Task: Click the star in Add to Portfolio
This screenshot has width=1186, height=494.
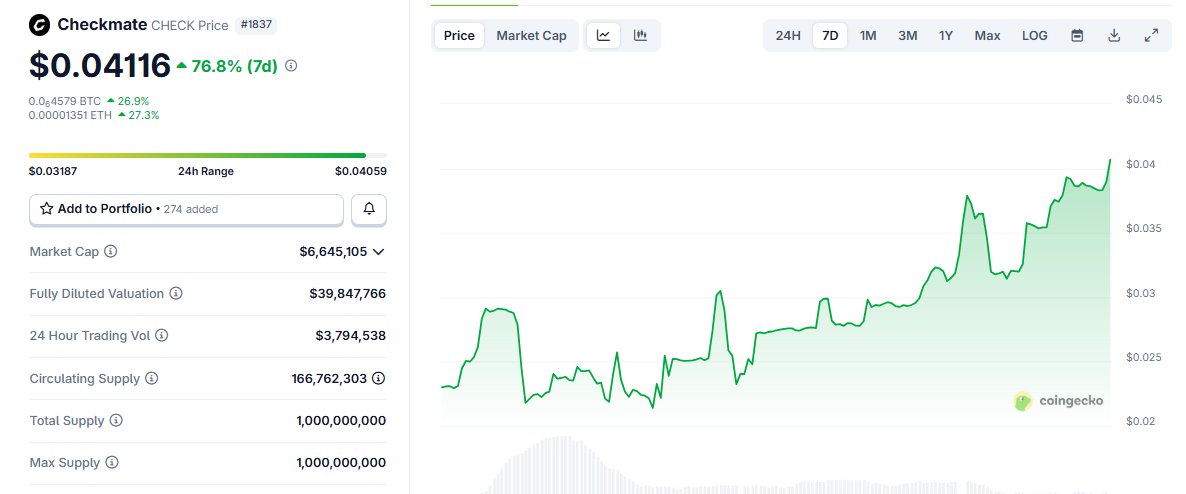Action: (x=47, y=209)
